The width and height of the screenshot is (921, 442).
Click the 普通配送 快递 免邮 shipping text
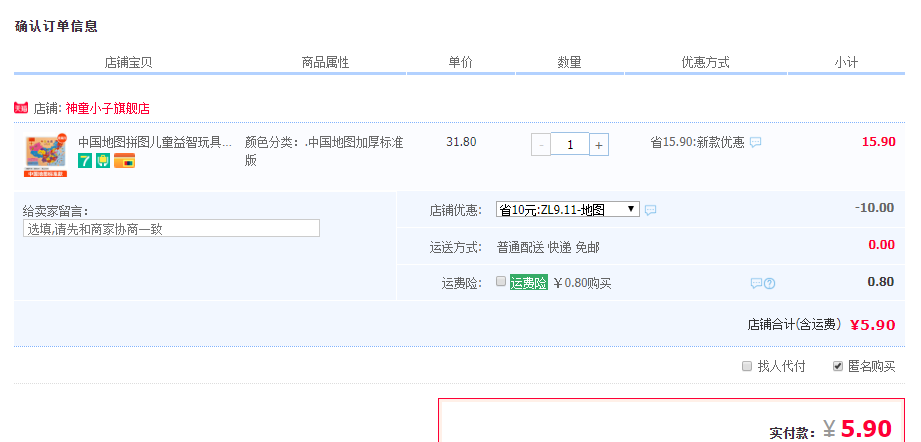coord(548,248)
